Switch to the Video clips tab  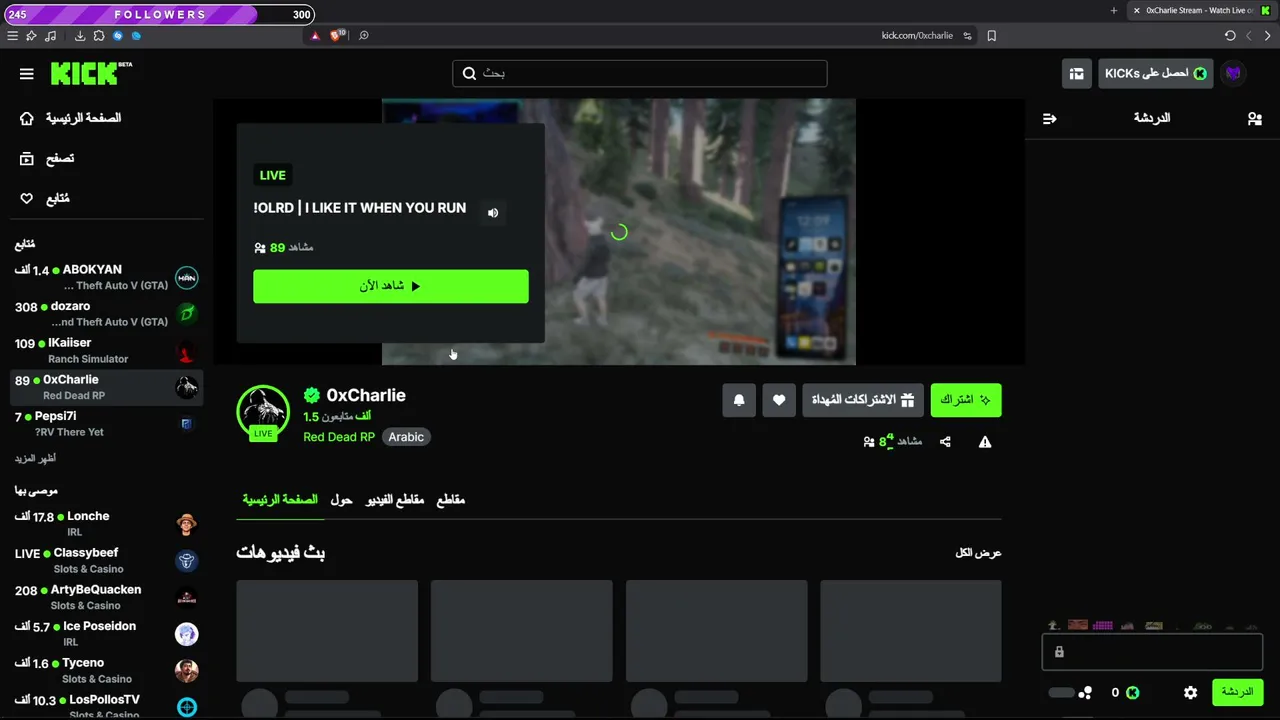pos(395,500)
